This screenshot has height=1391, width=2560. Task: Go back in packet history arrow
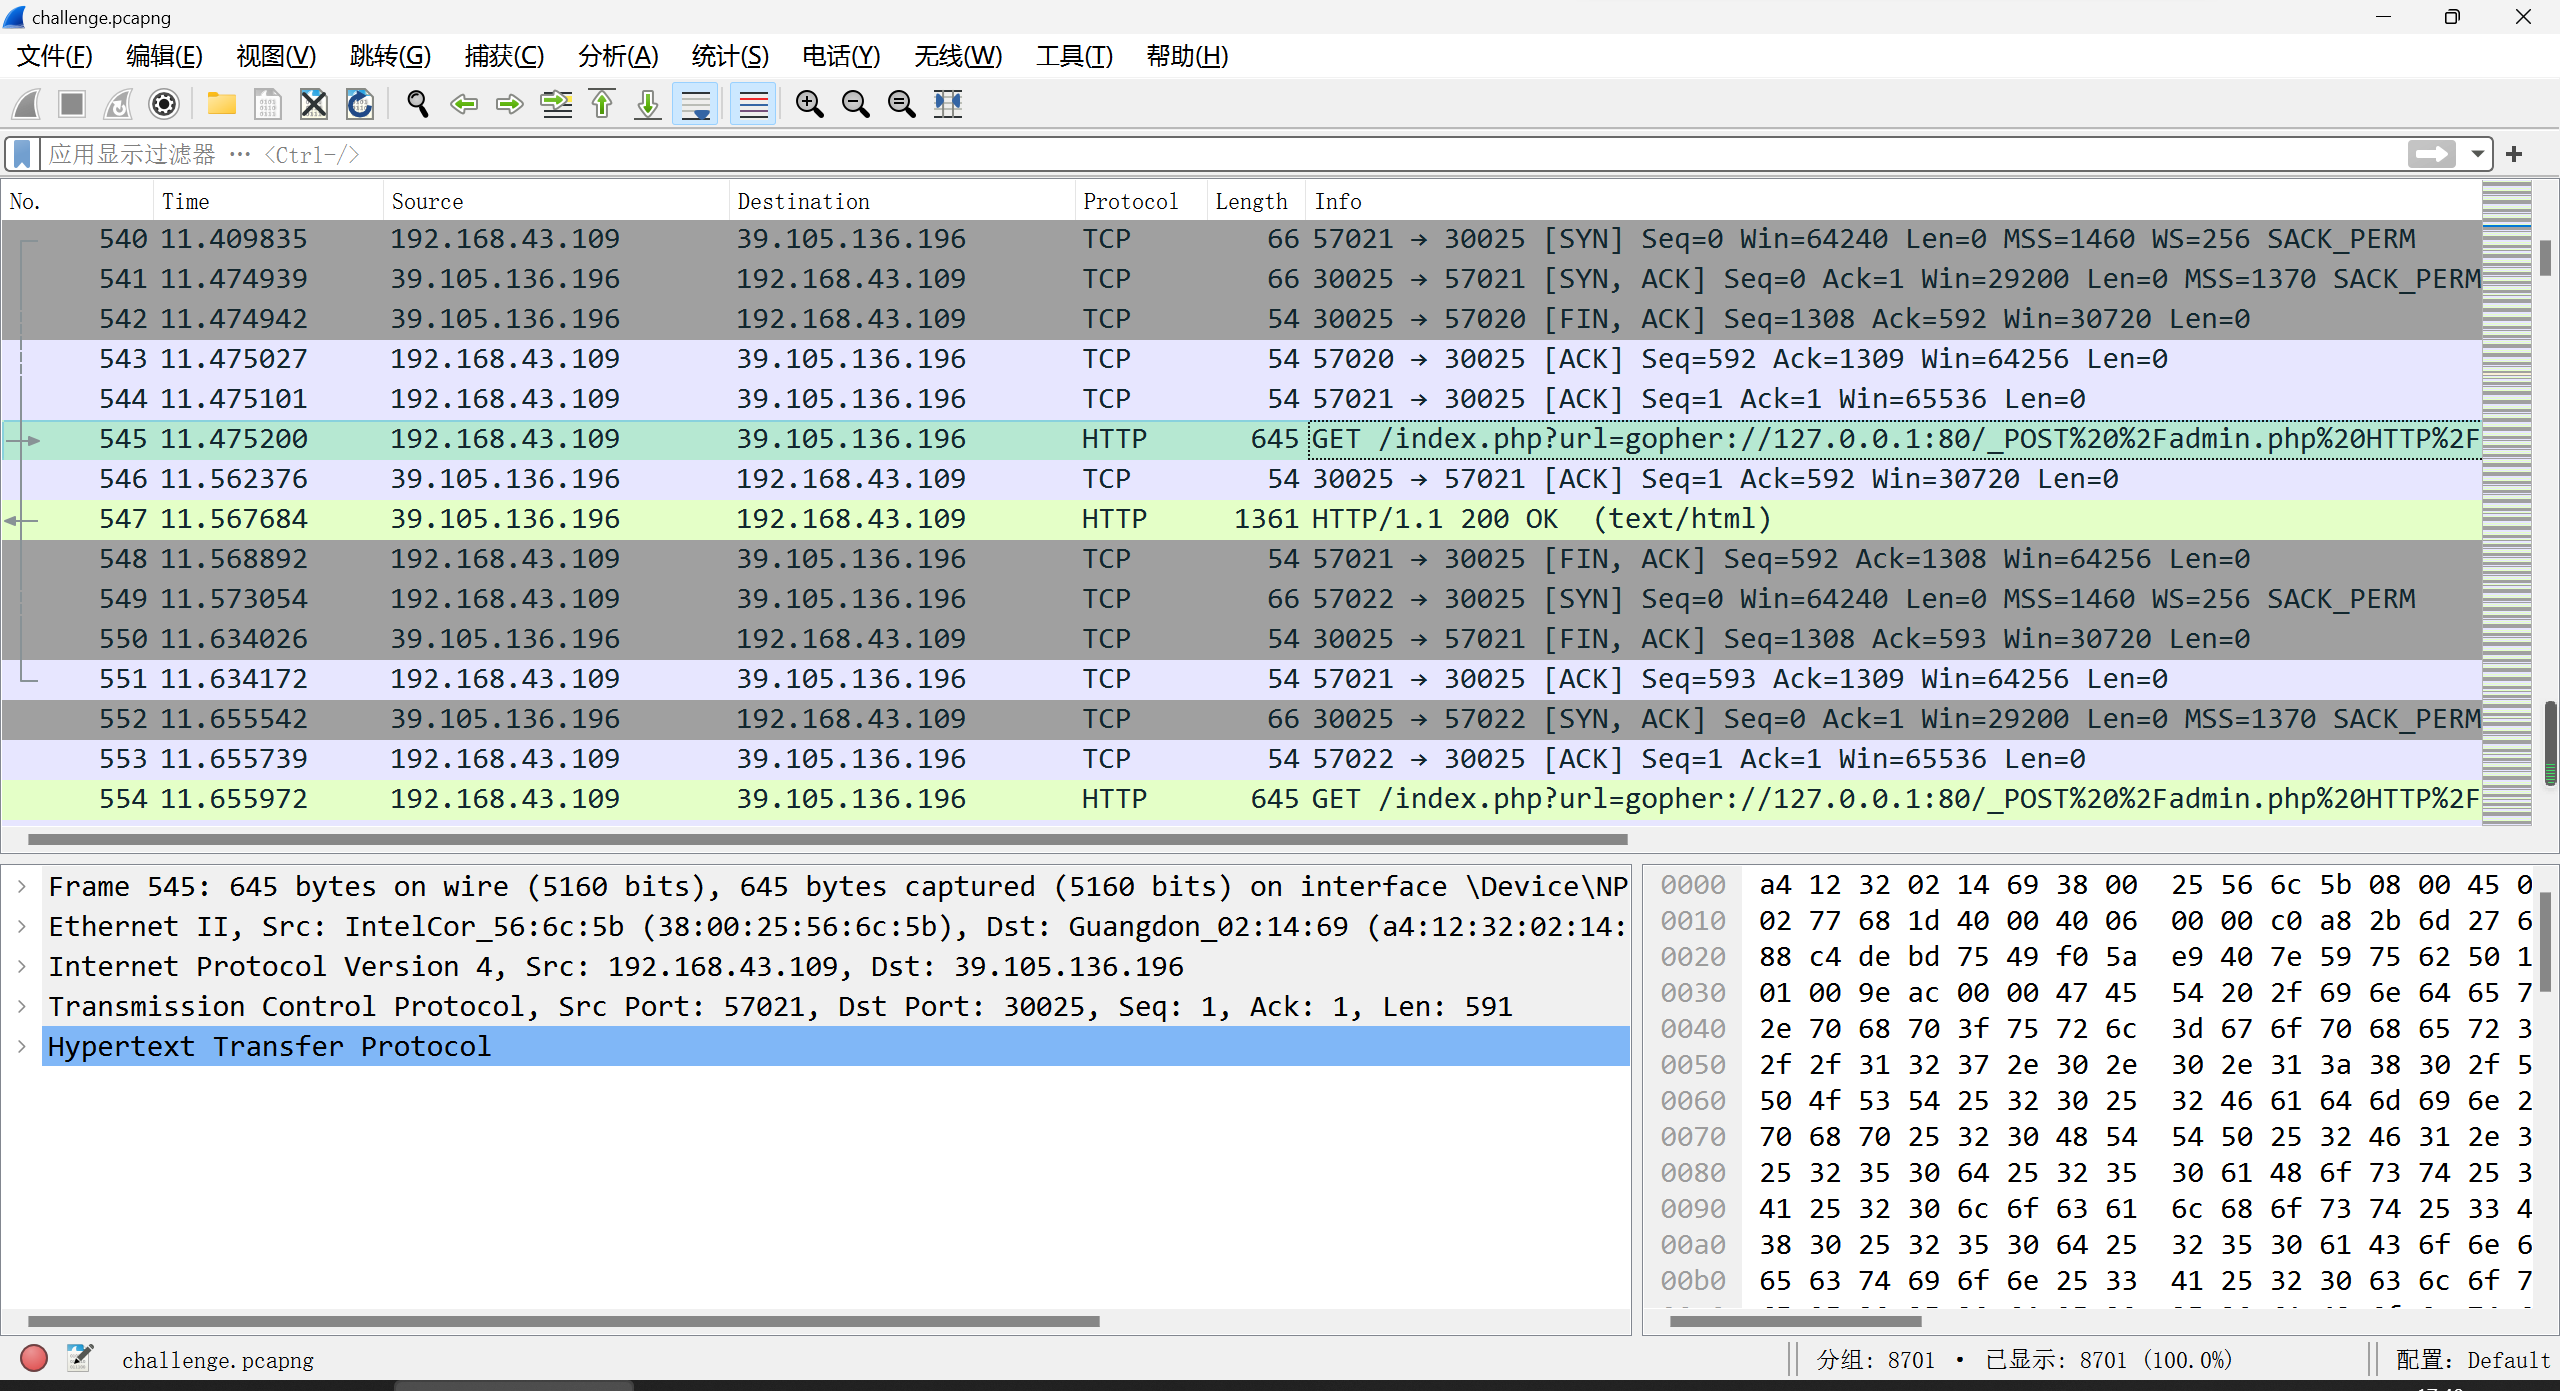tap(464, 104)
